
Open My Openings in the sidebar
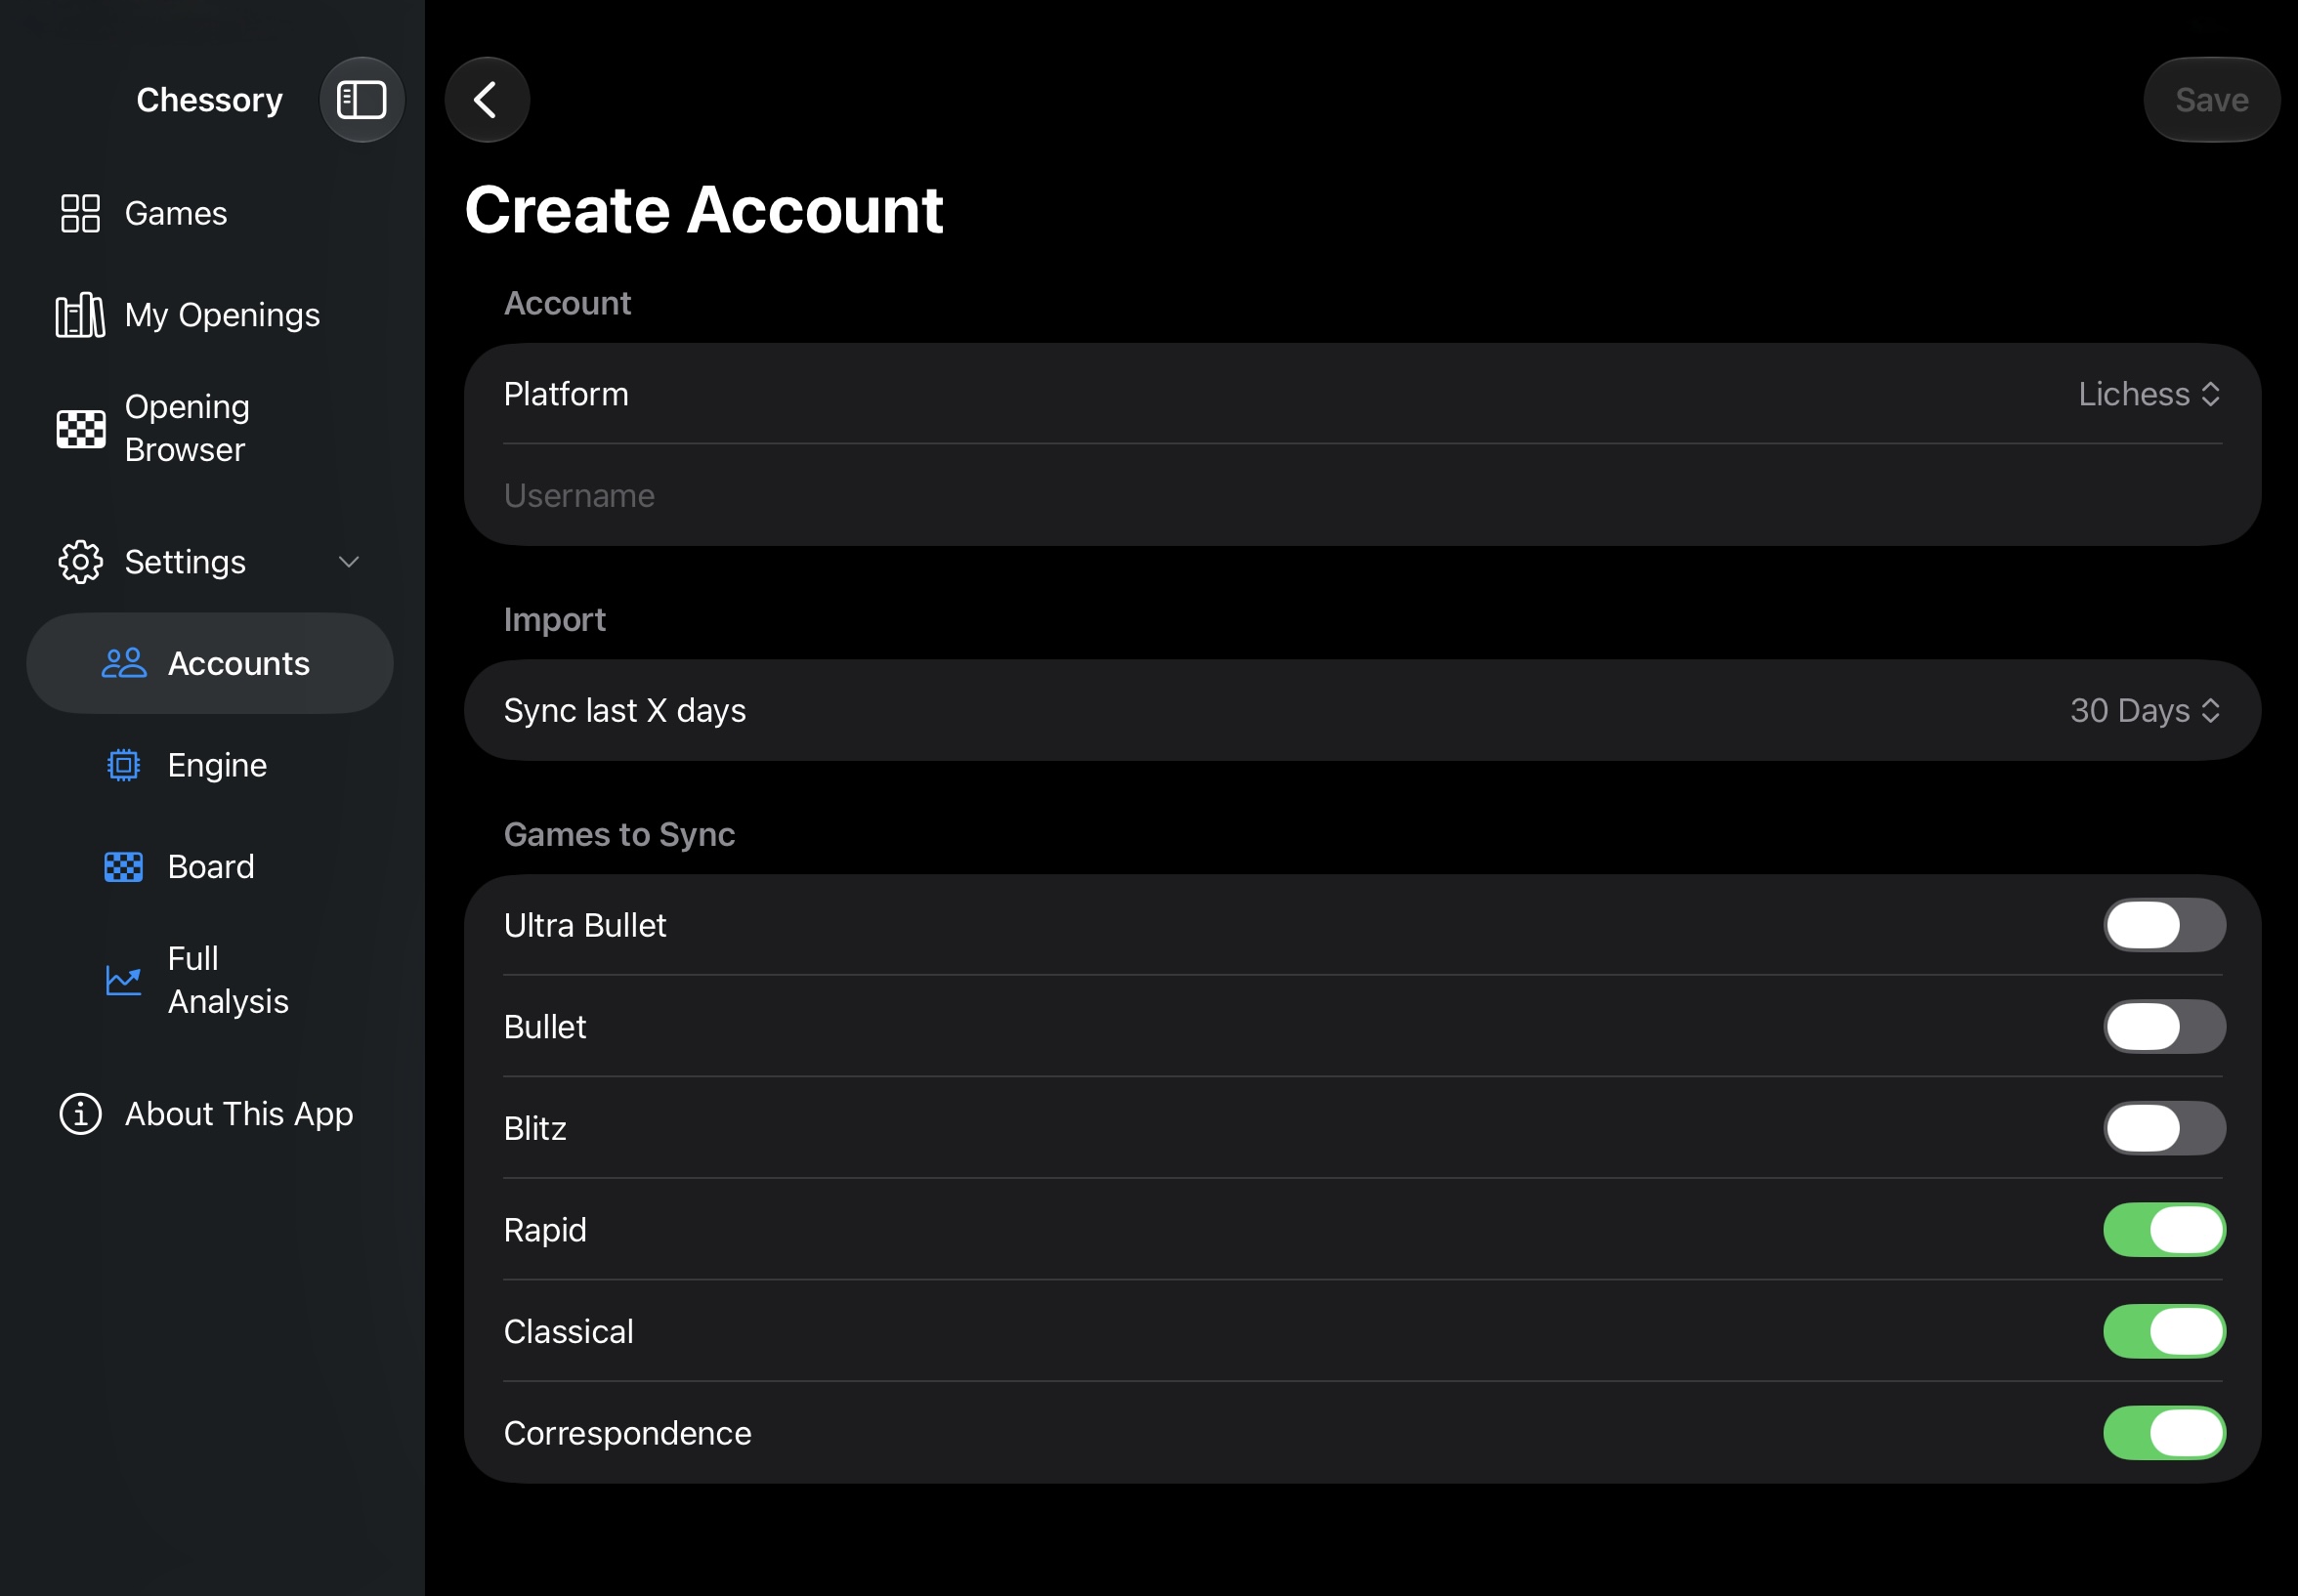pyautogui.click(x=210, y=315)
